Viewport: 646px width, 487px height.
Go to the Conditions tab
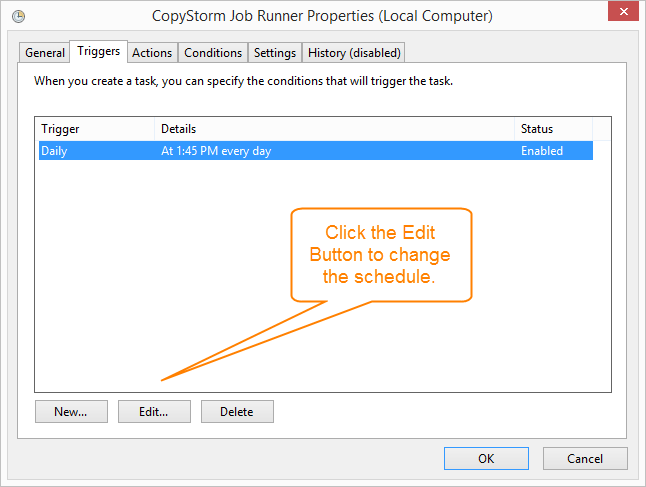coord(213,53)
